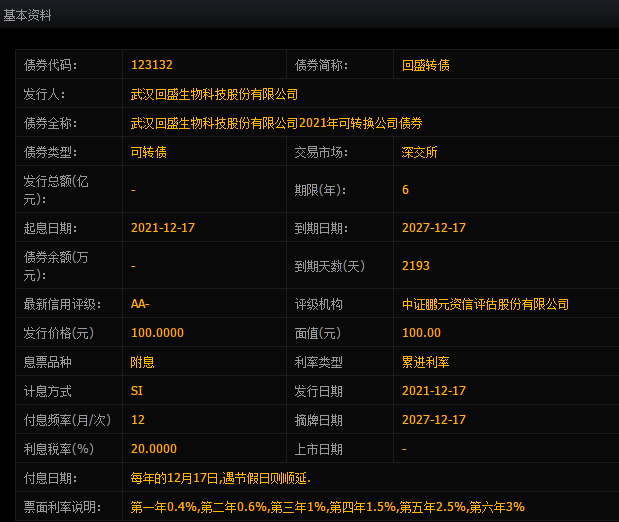Click coupon type value 附息

click(143, 362)
